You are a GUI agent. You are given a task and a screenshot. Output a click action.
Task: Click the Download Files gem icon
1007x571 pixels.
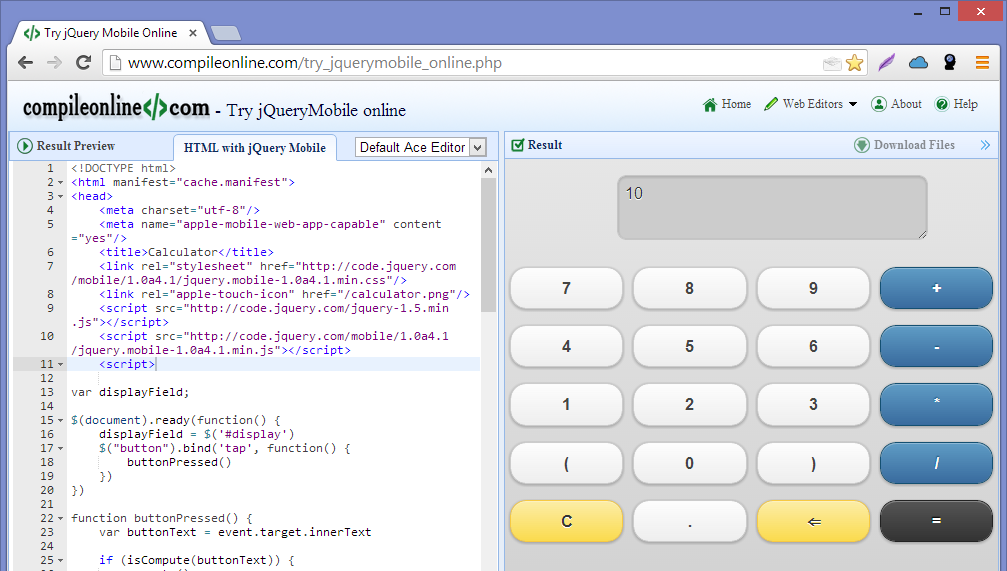pyautogui.click(x=862, y=145)
